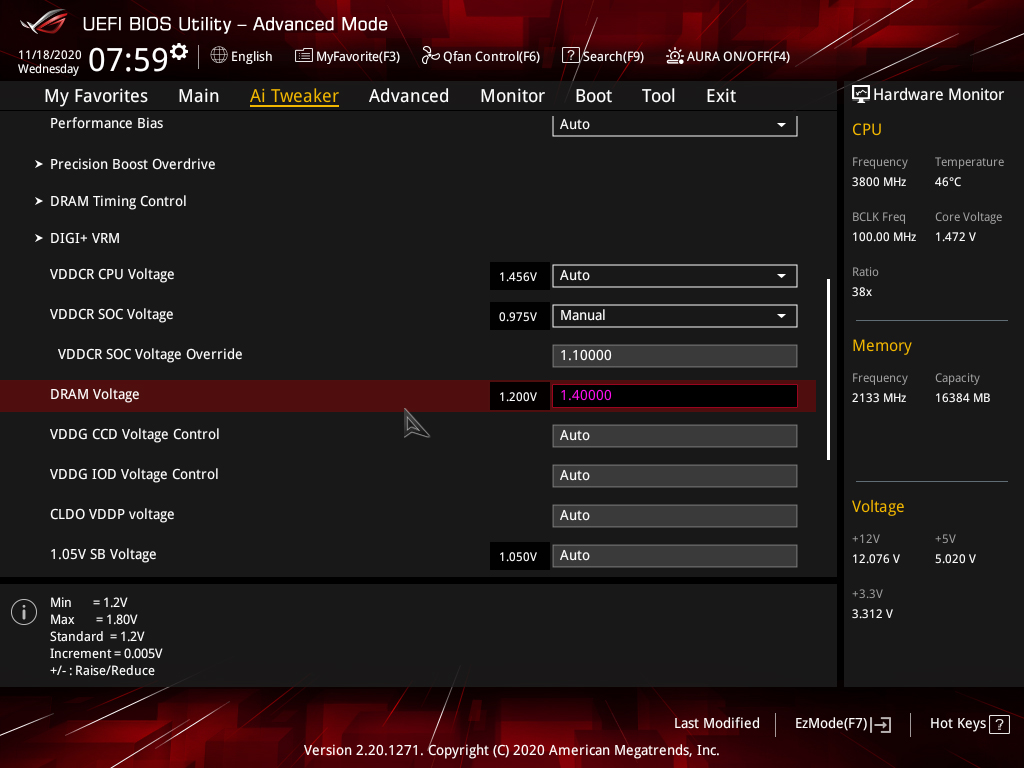Click the MyFavorite list icon
This screenshot has width=1024, height=768.
(x=304, y=56)
